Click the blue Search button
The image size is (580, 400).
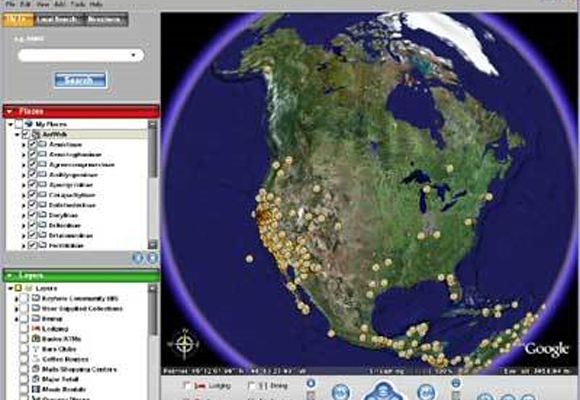tap(80, 80)
